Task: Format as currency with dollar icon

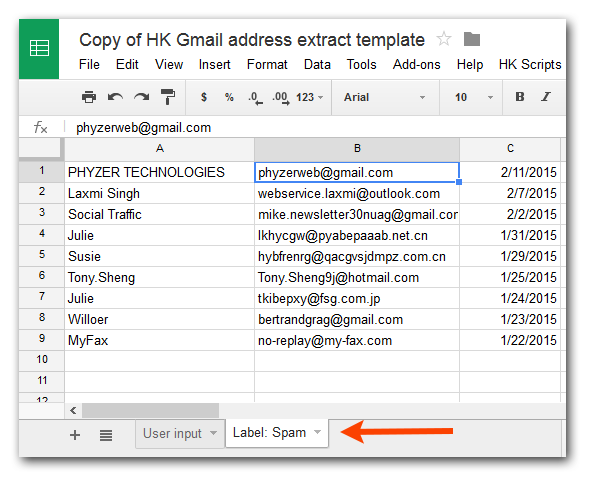Action: tap(204, 97)
